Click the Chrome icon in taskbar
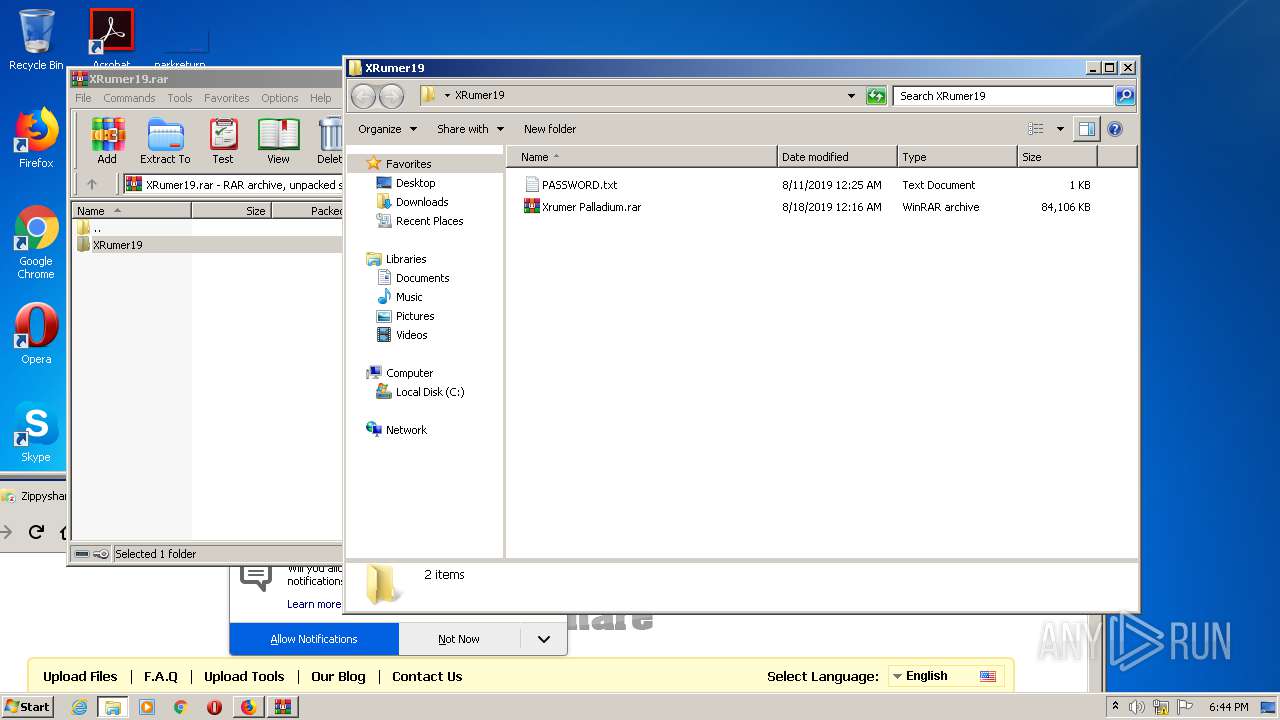The image size is (1280, 720). pyautogui.click(x=181, y=707)
